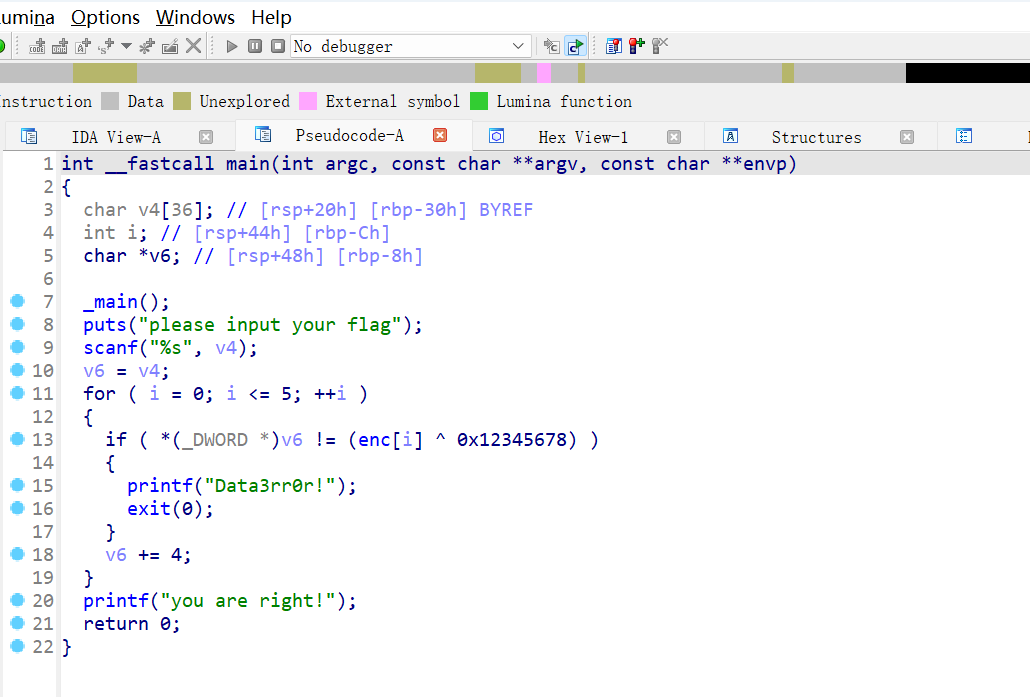Close the IDA View-A tab
Screen dimensions: 1030x697
click(206, 137)
